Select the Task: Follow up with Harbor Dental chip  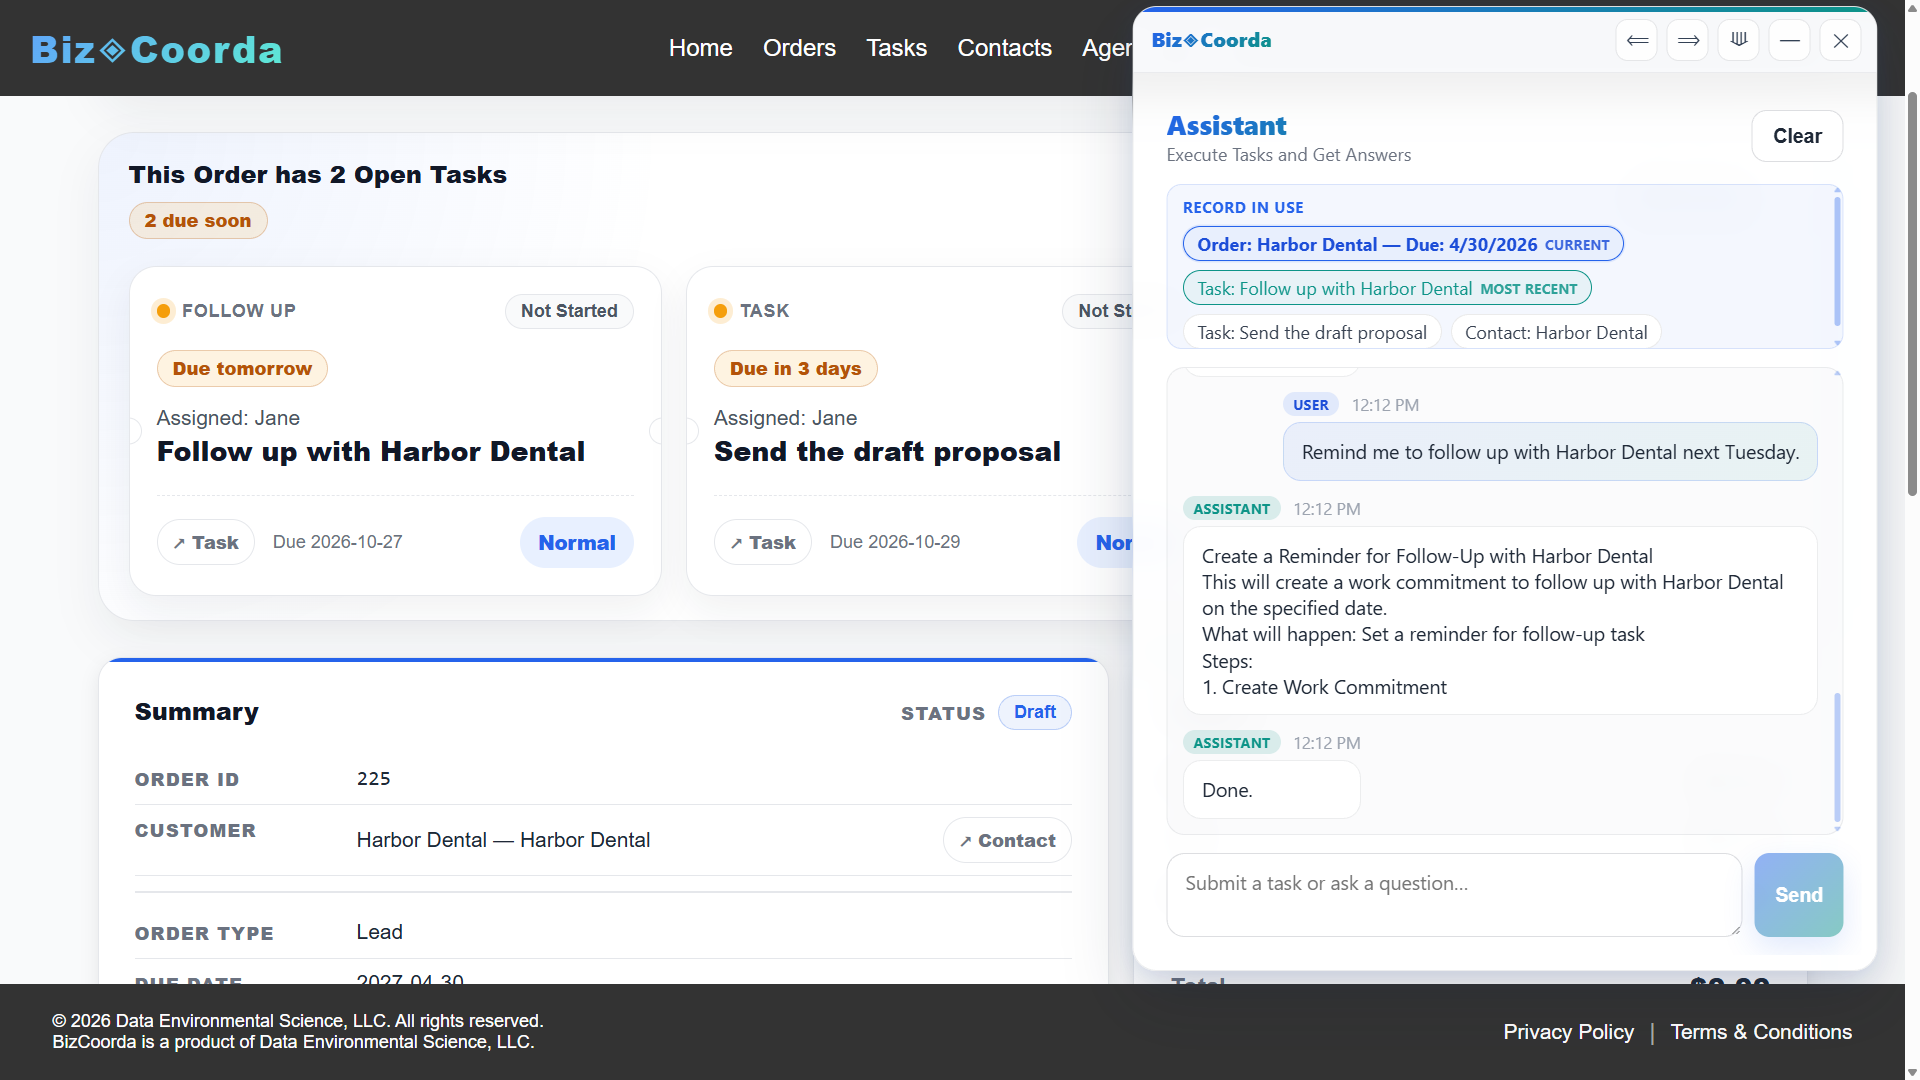point(1387,288)
